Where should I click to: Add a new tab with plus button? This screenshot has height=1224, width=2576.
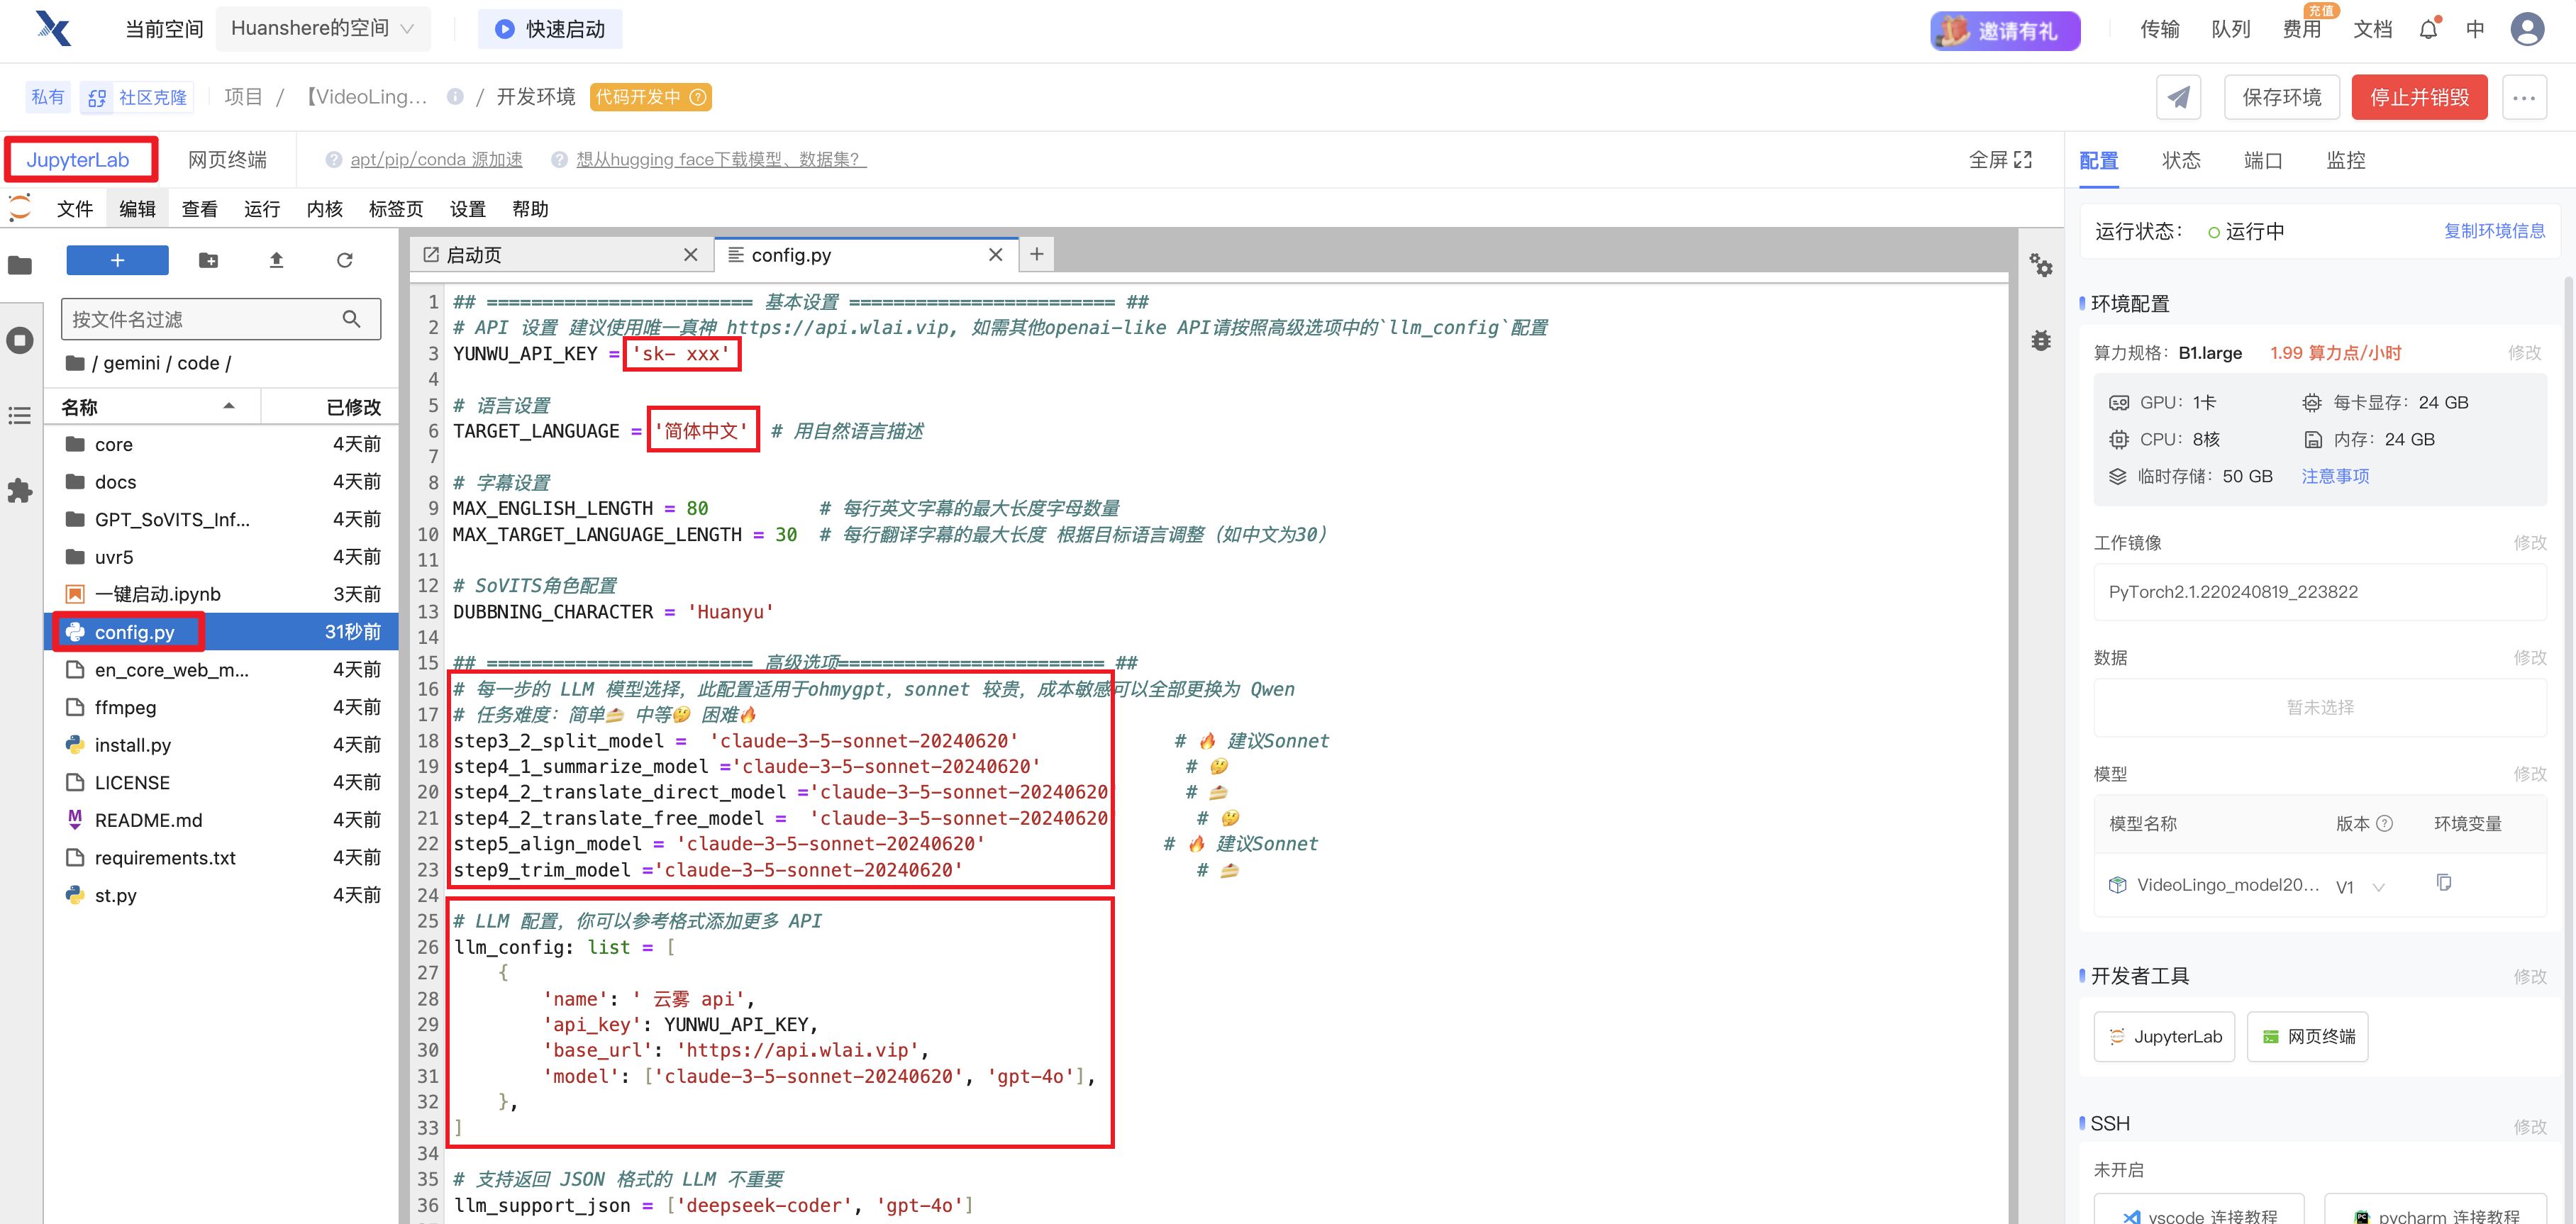click(x=1037, y=255)
